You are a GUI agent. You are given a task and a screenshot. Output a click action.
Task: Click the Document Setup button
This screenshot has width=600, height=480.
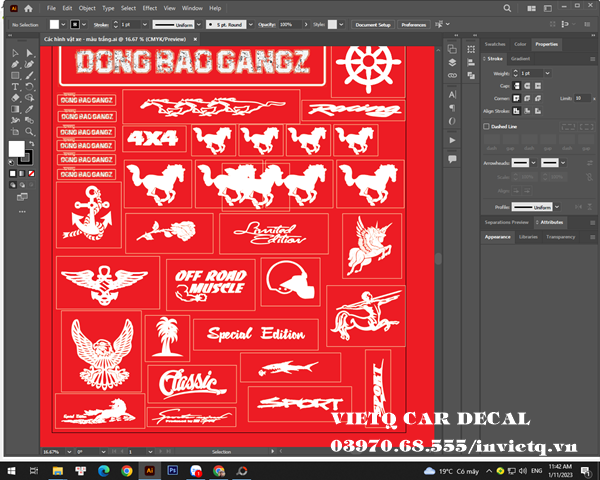coord(372,23)
